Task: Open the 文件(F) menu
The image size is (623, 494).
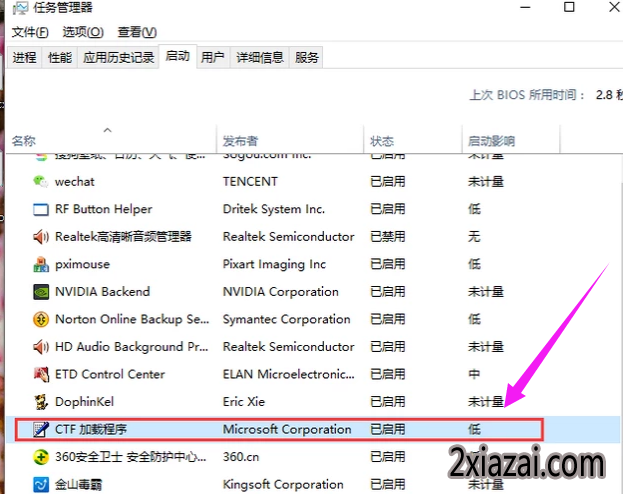Action: 30,32
